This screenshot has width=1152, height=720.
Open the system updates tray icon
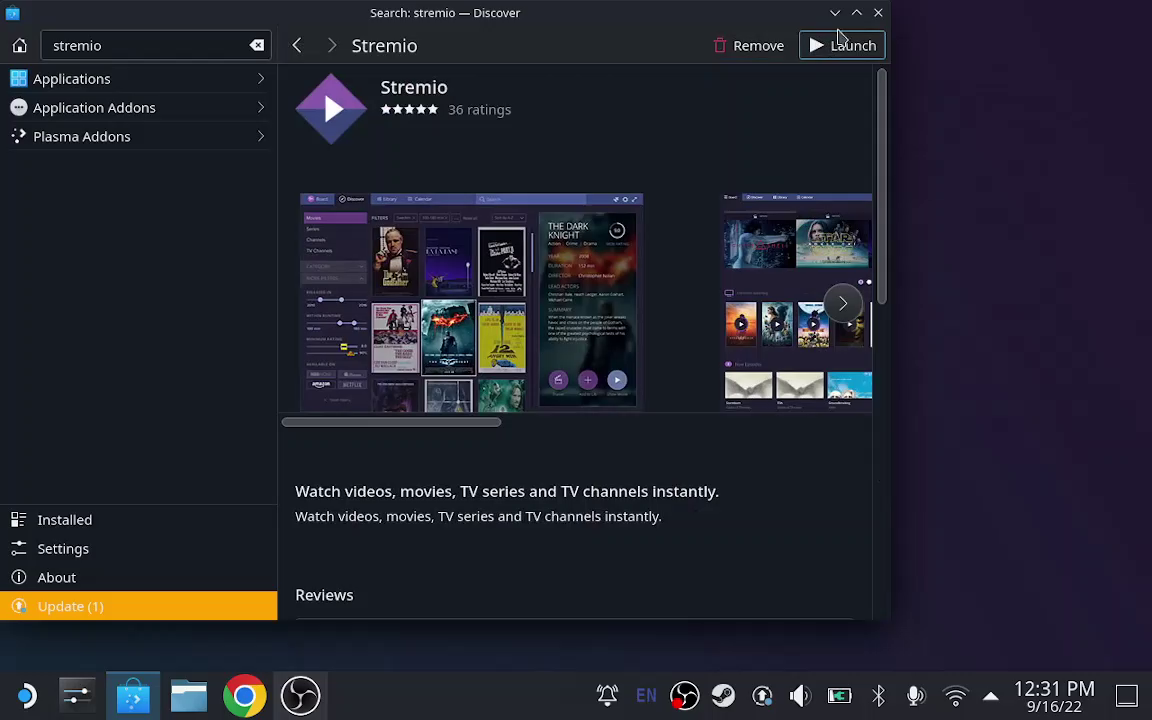click(762, 695)
